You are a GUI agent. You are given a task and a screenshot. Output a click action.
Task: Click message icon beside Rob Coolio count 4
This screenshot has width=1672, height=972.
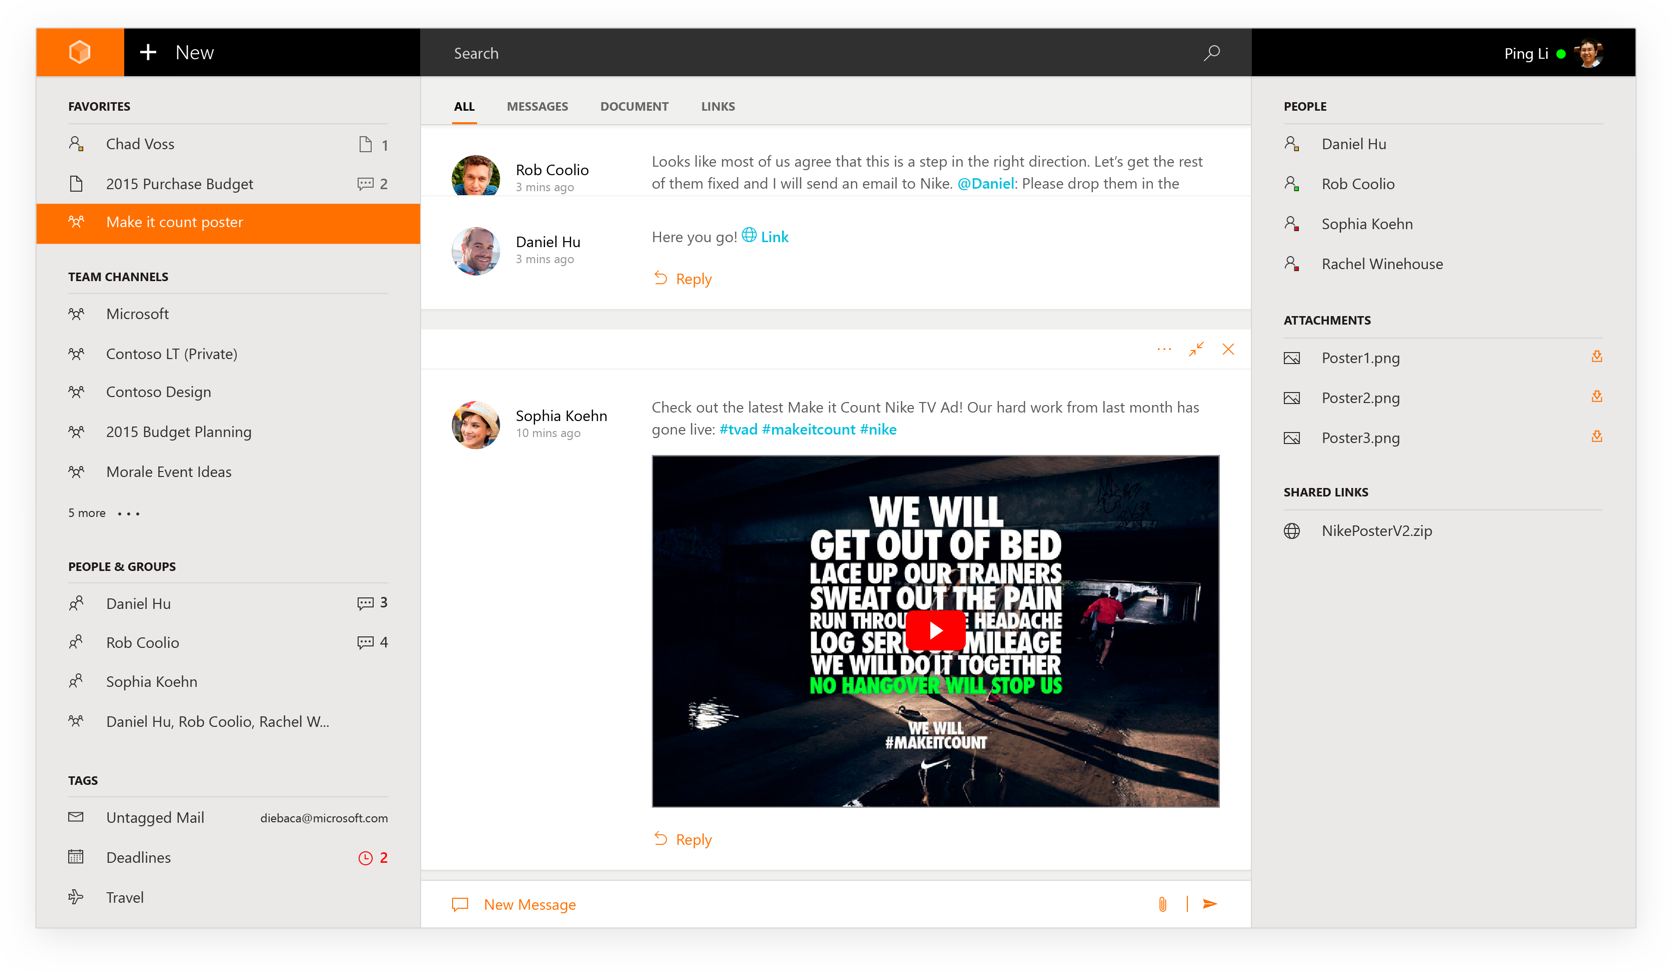tap(365, 642)
